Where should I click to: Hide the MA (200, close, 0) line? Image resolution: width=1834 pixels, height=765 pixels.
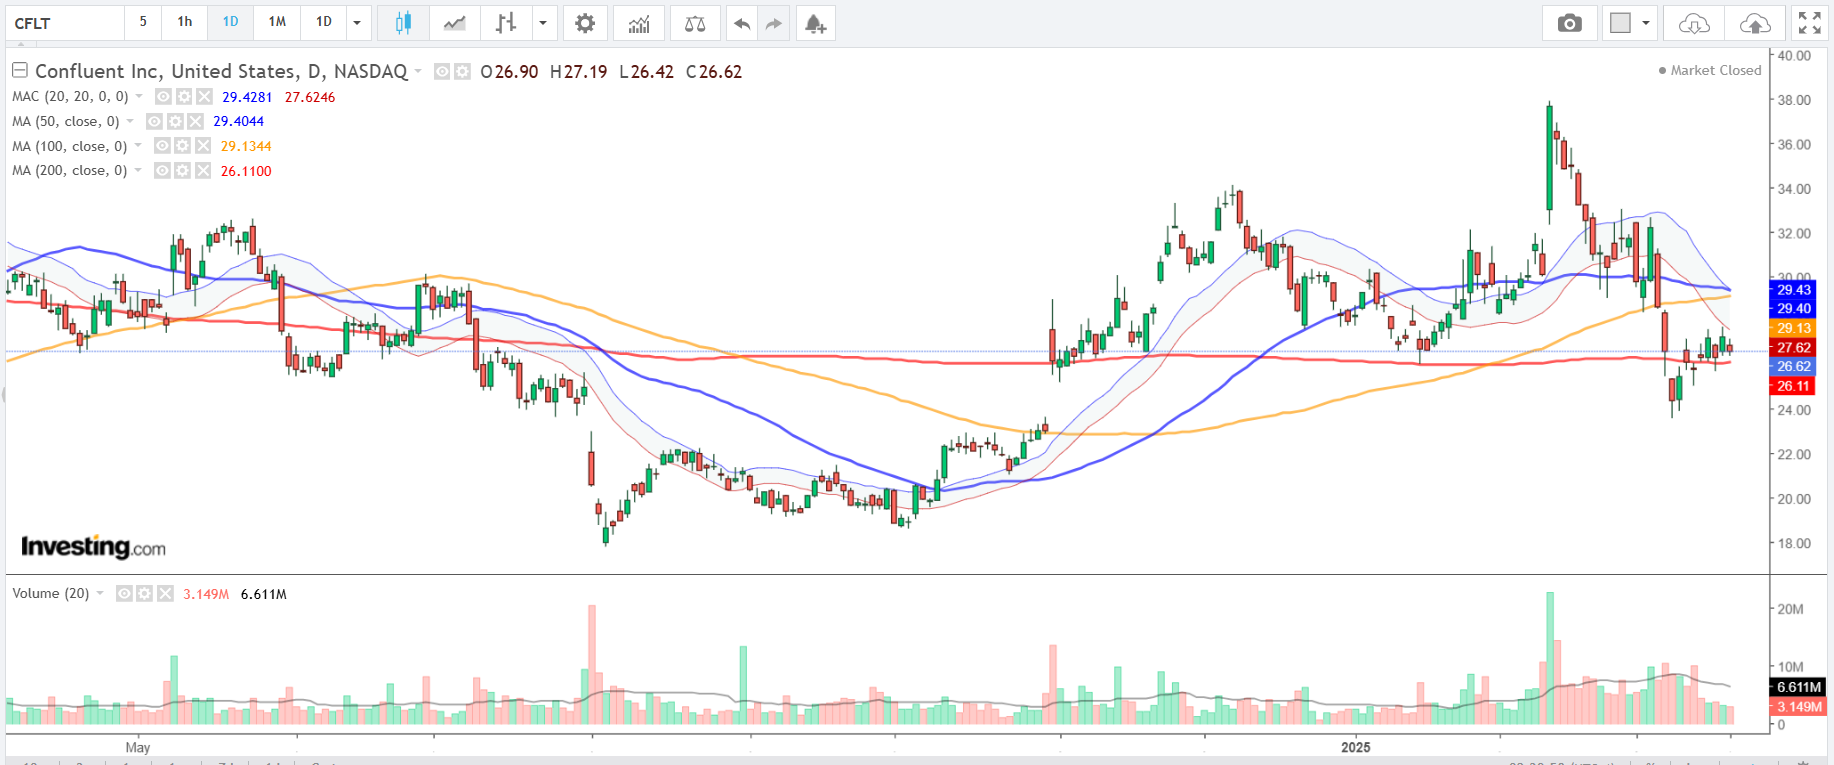point(163,171)
